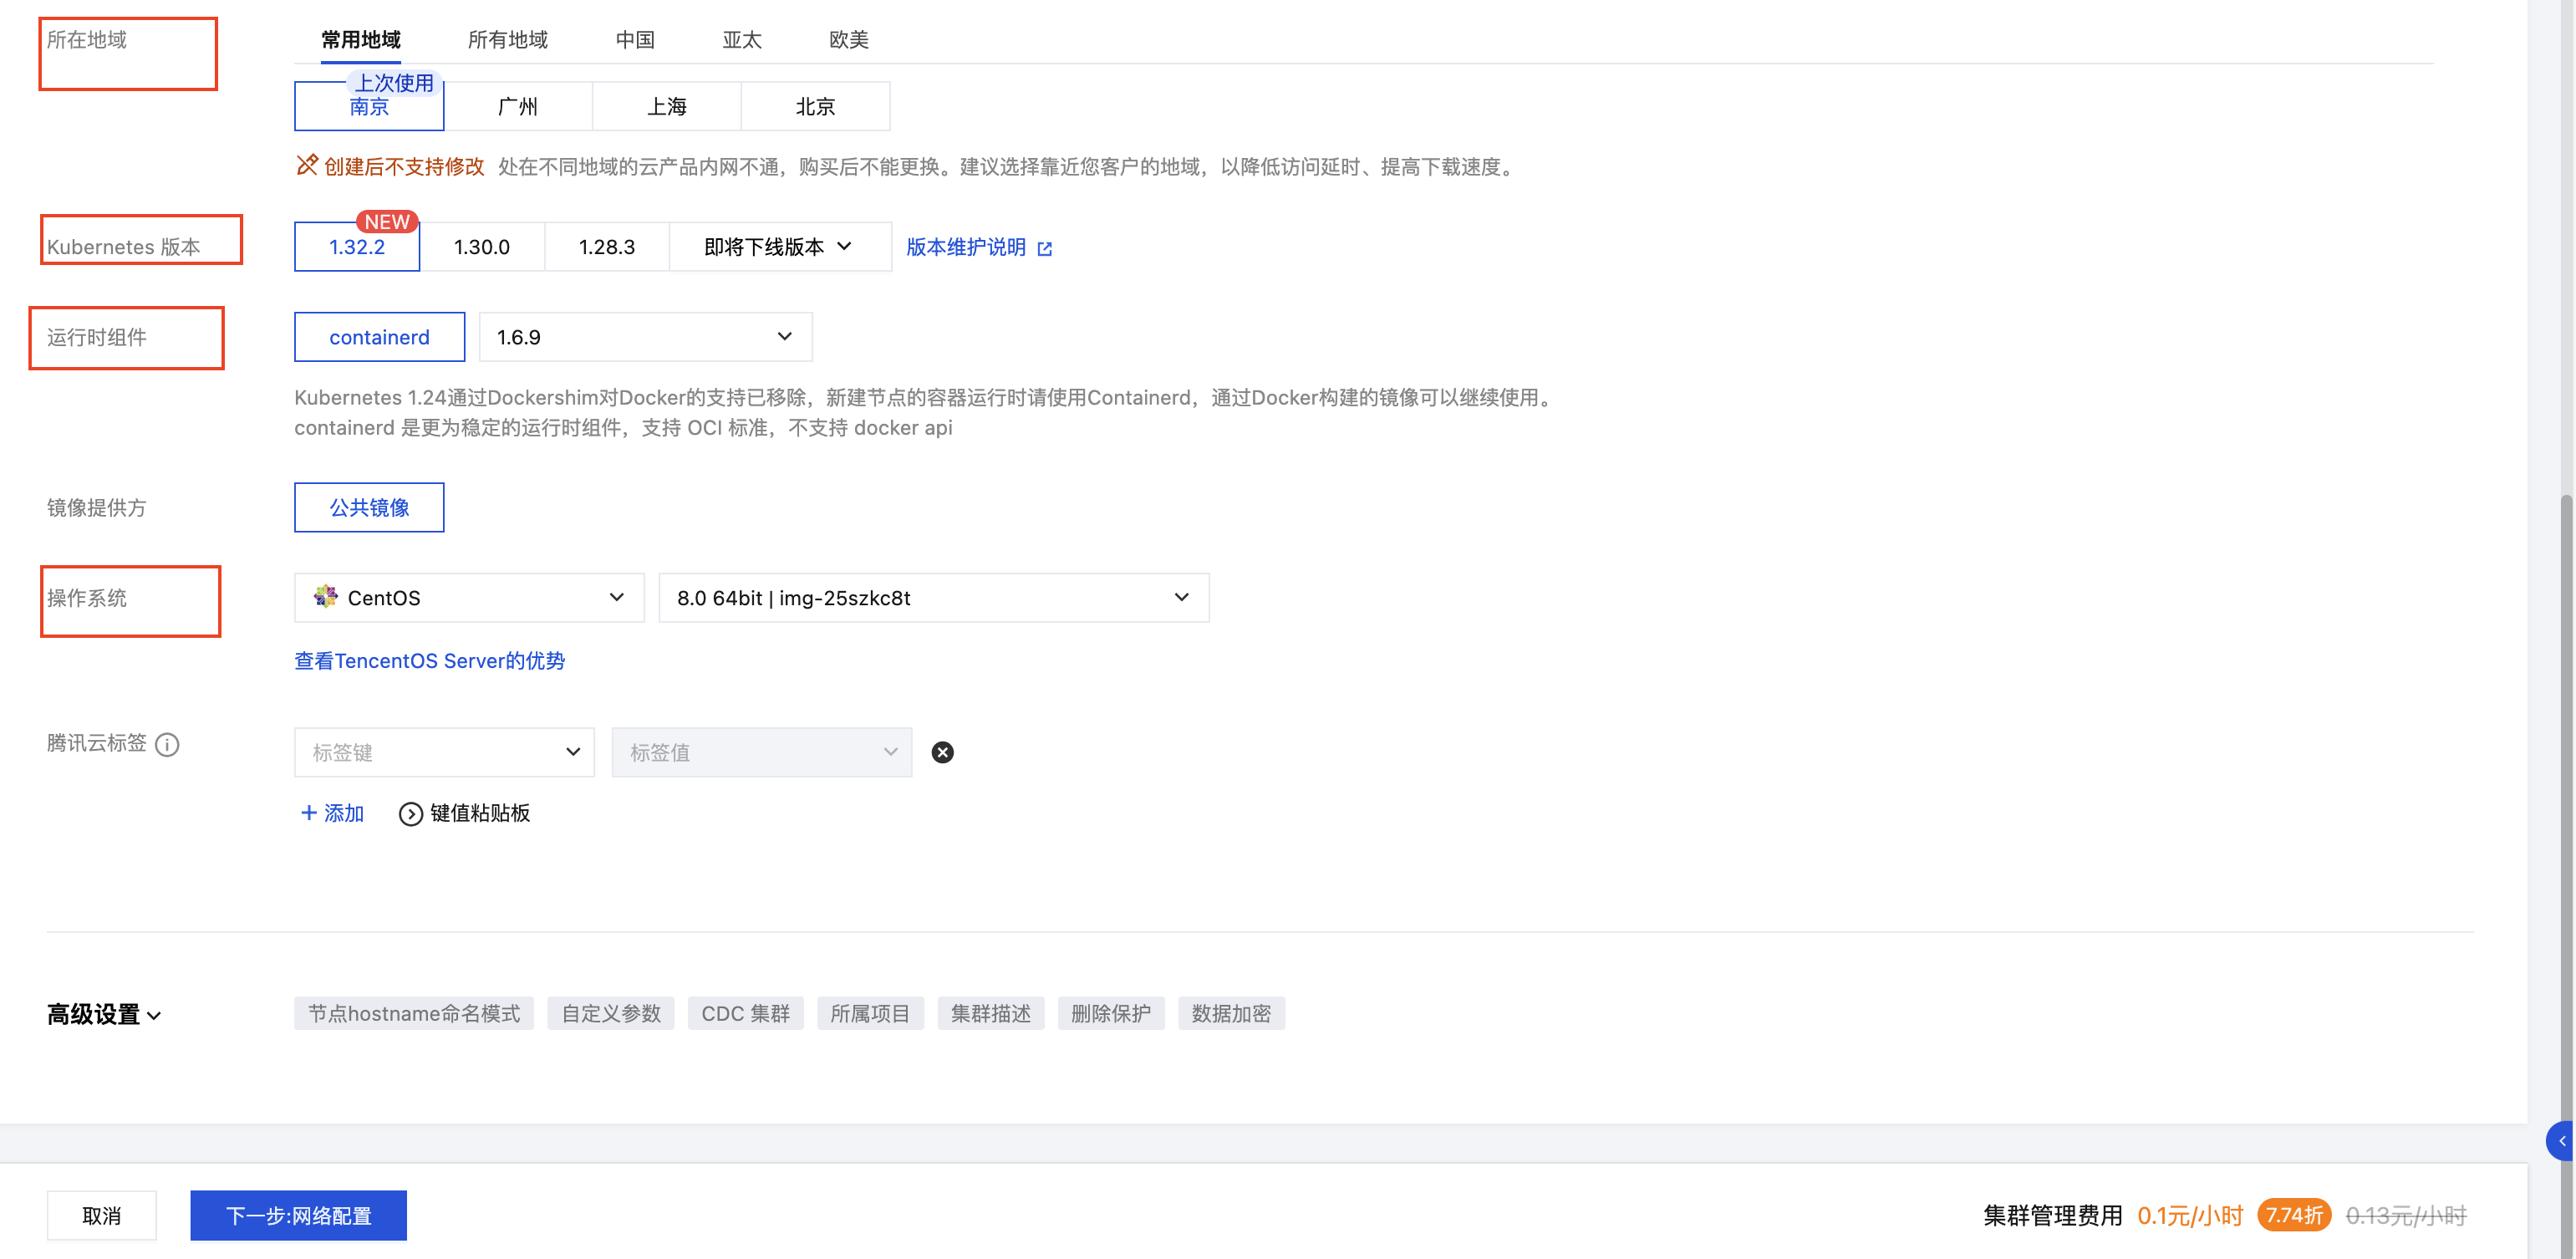Click 添加 to add a tag
The width and height of the screenshot is (2576, 1259).
coord(332,813)
